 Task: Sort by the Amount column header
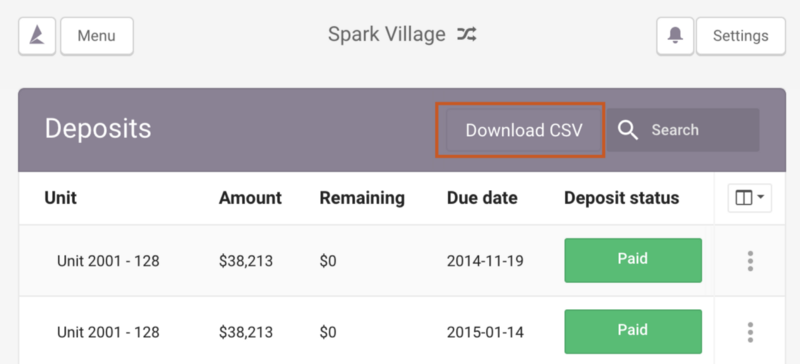250,198
